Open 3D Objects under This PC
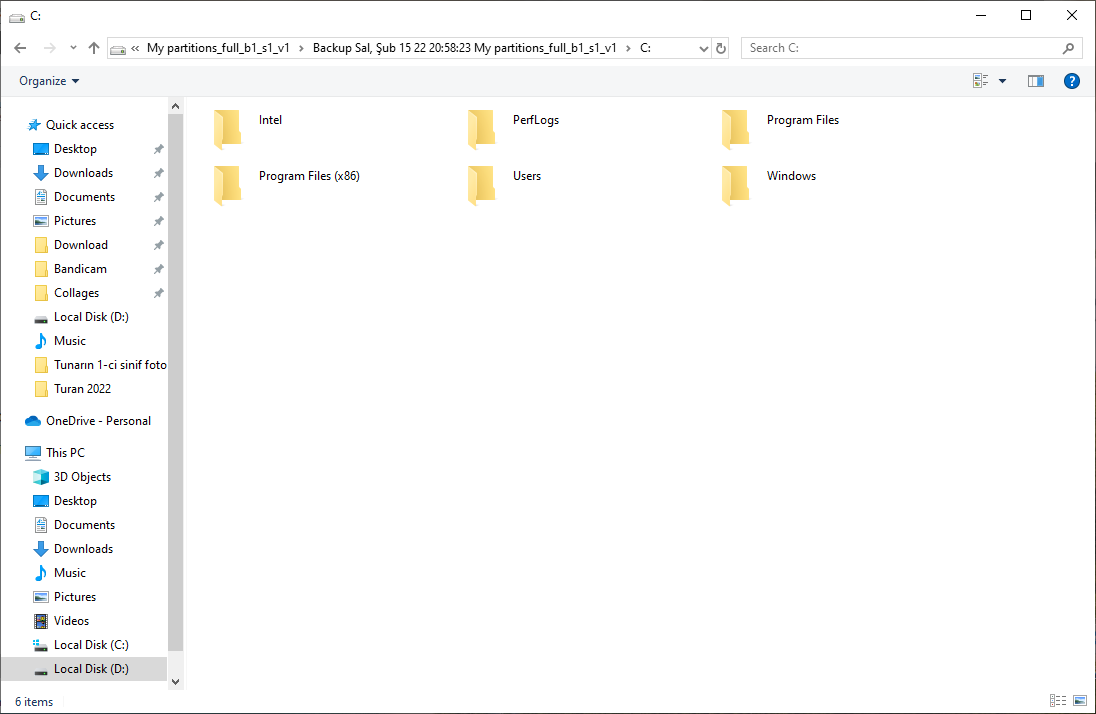 [82, 477]
